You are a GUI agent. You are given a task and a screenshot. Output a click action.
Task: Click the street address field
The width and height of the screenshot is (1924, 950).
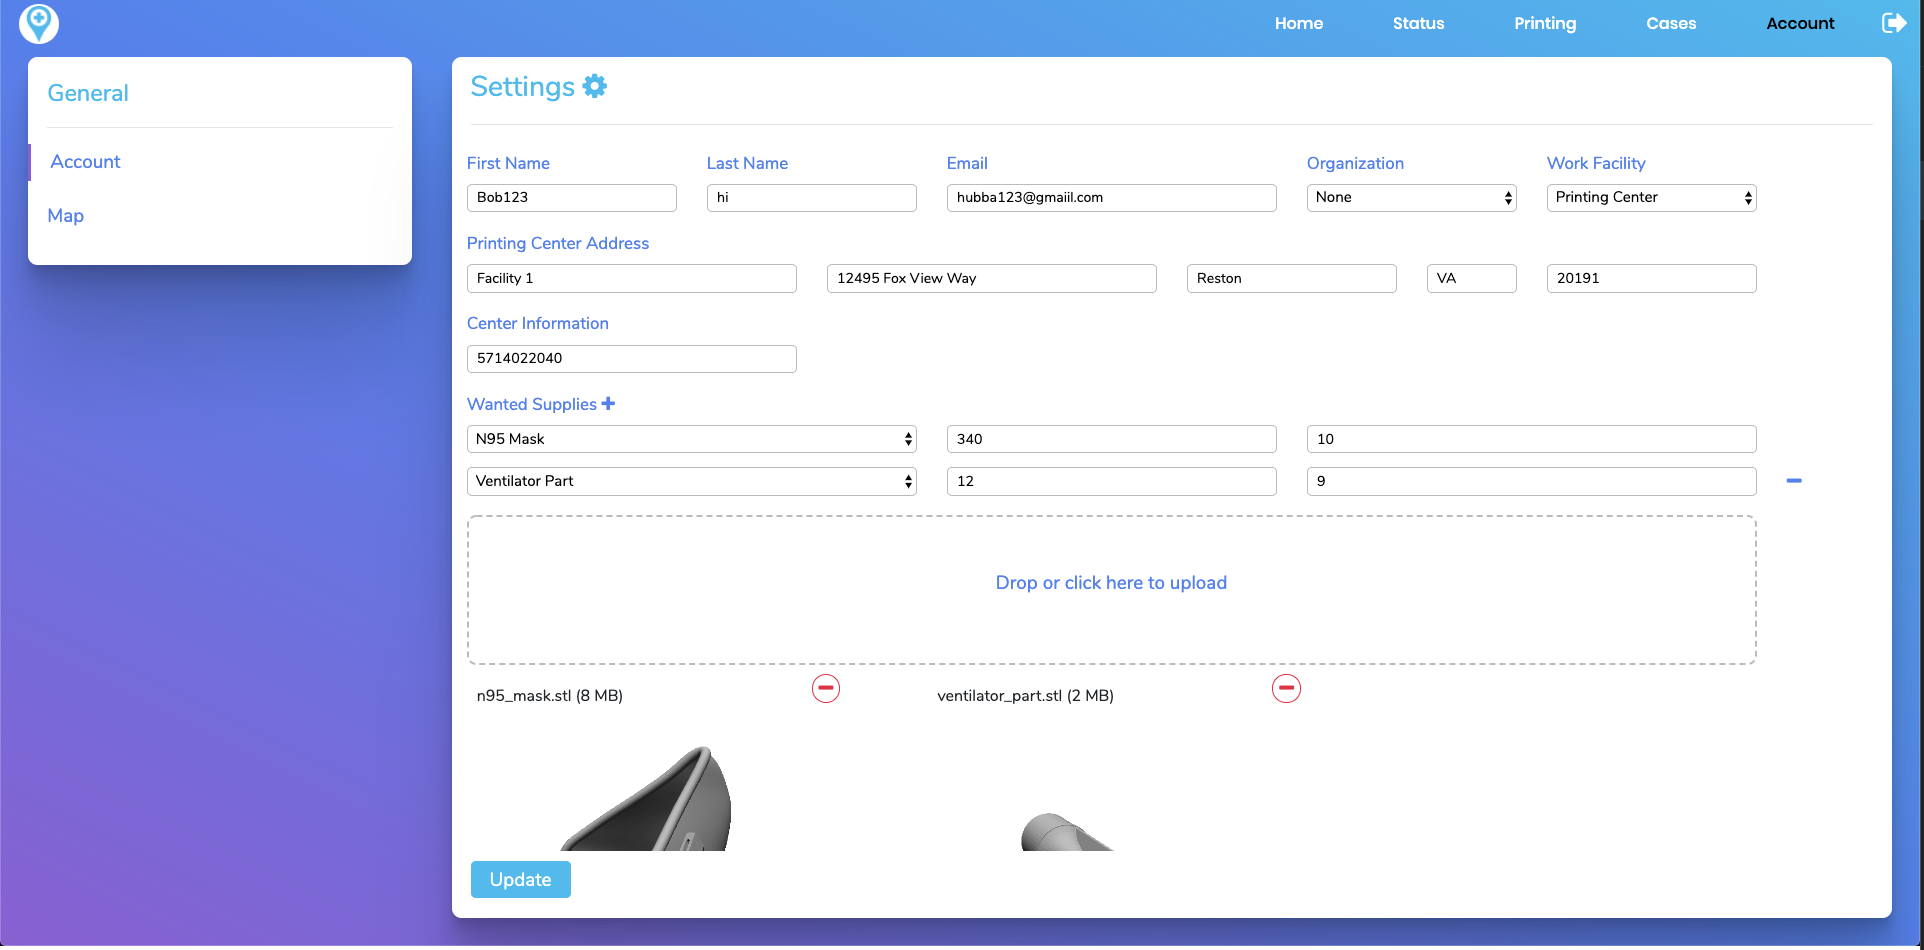coord(991,278)
